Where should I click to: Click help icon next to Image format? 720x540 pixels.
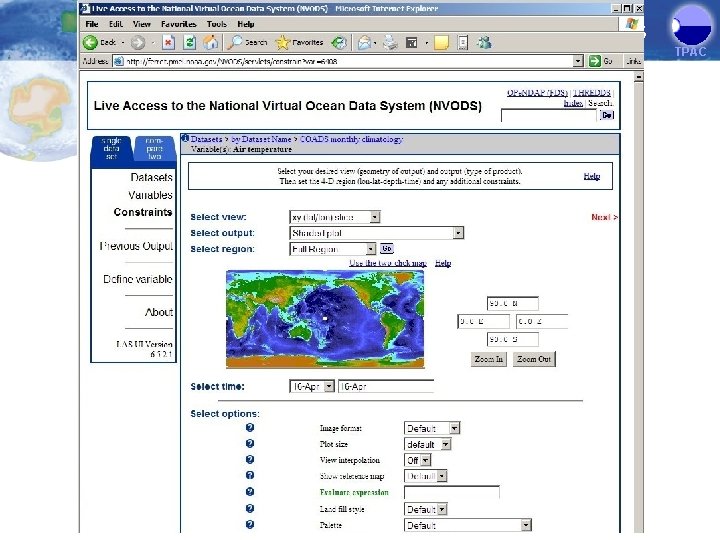[250, 428]
